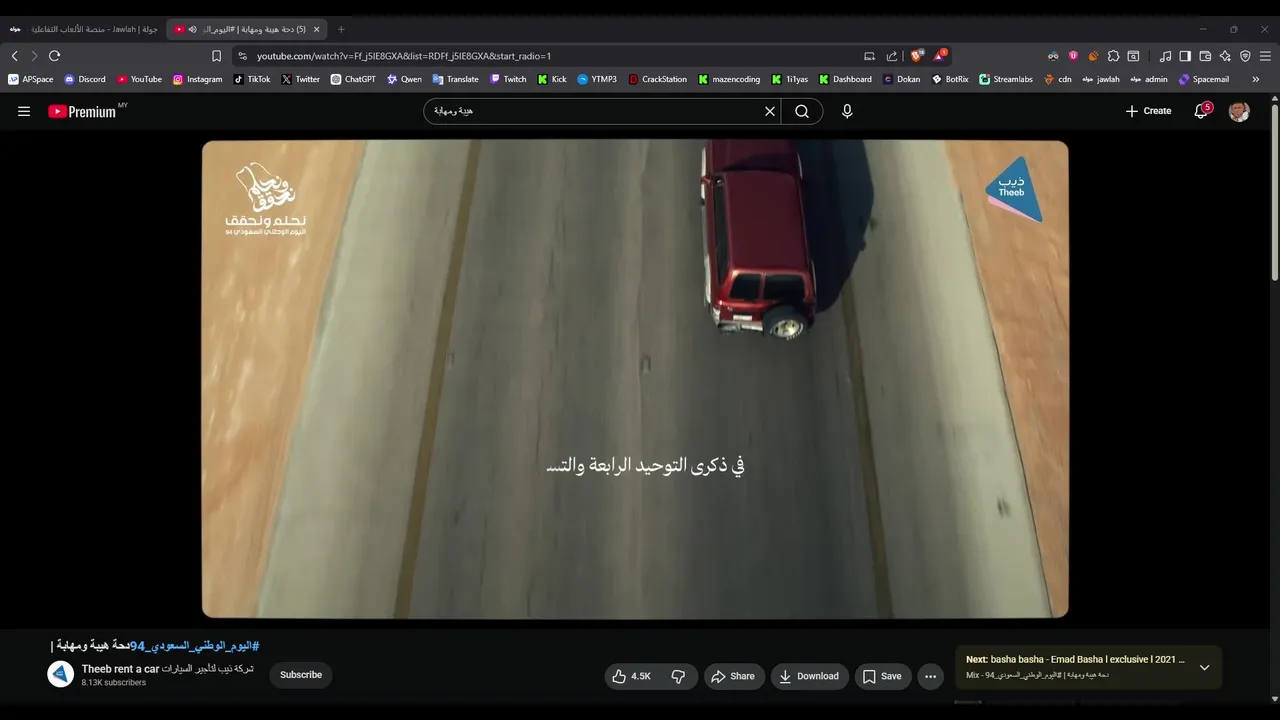Image resolution: width=1280 pixels, height=720 pixels.
Task: Save the video to a playlist
Action: pos(883,676)
